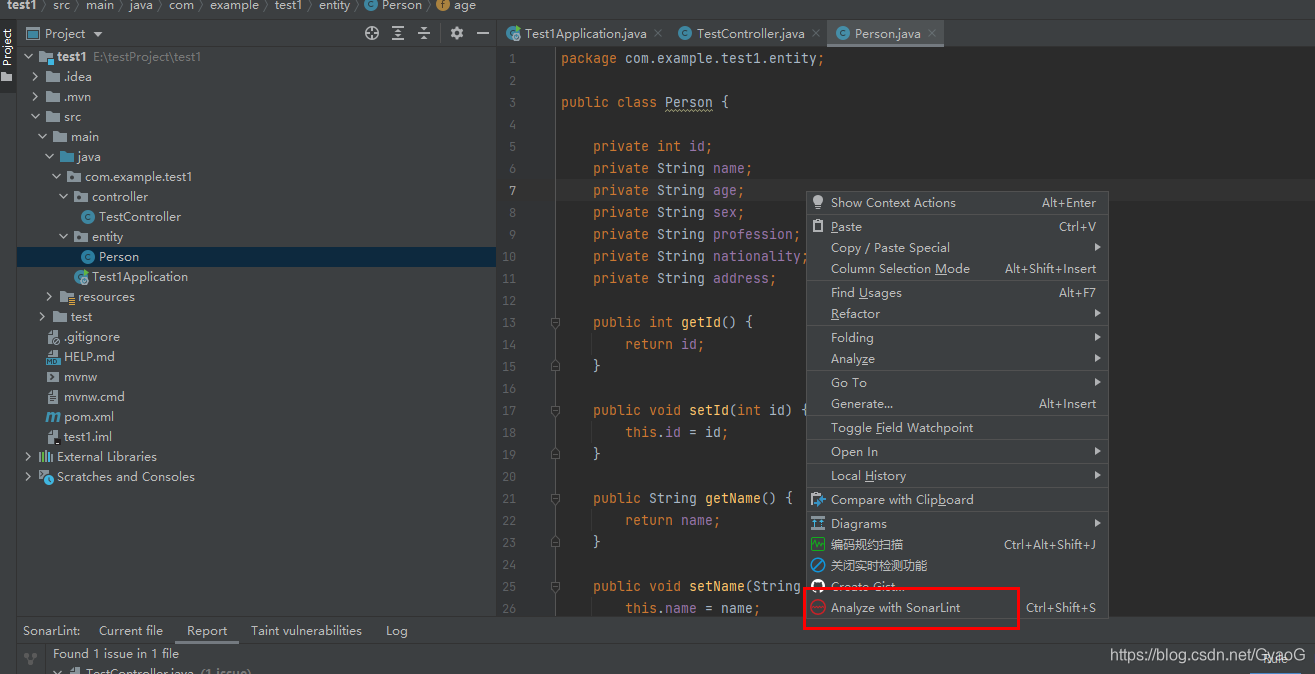Collapse the main folder
1315x674 pixels.
(43, 137)
